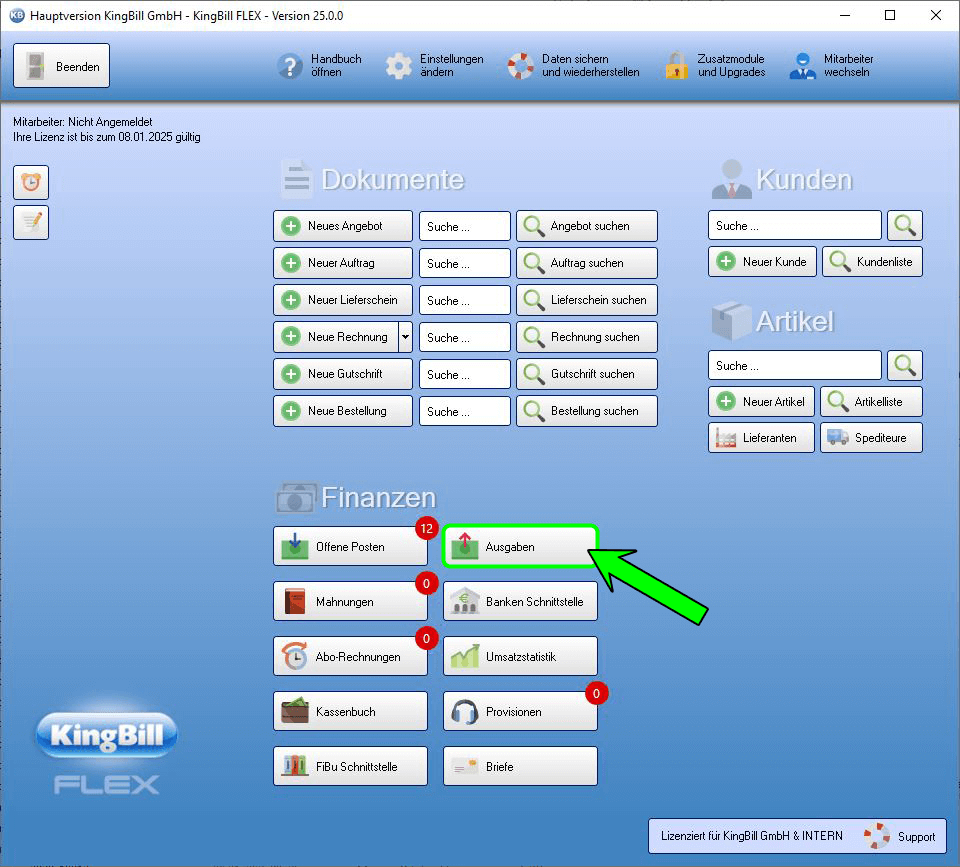Create a Neuer Auftrag
This screenshot has width=960, height=867.
coord(343,263)
